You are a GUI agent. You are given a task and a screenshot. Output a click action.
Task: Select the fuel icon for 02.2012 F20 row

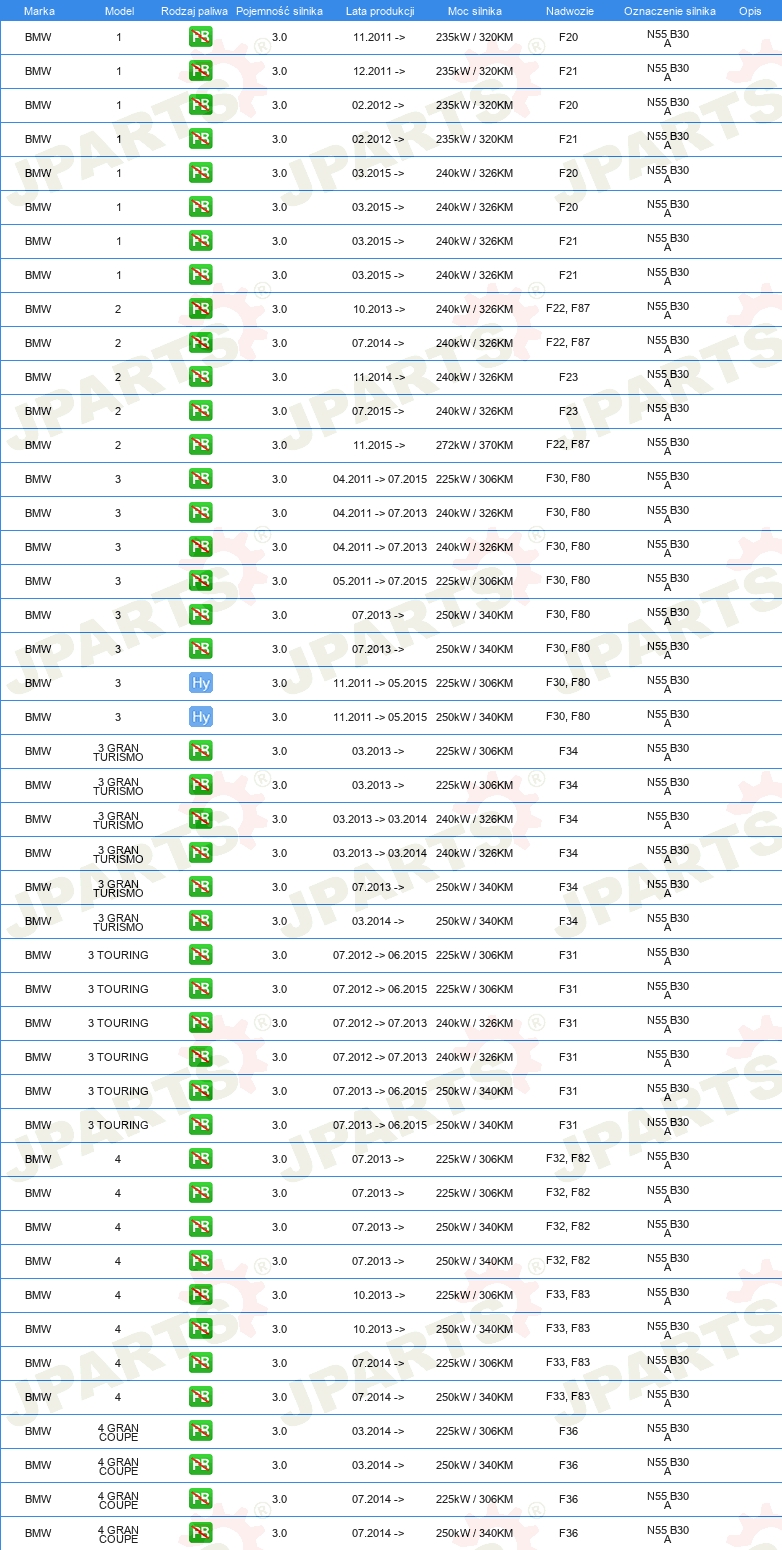point(200,105)
